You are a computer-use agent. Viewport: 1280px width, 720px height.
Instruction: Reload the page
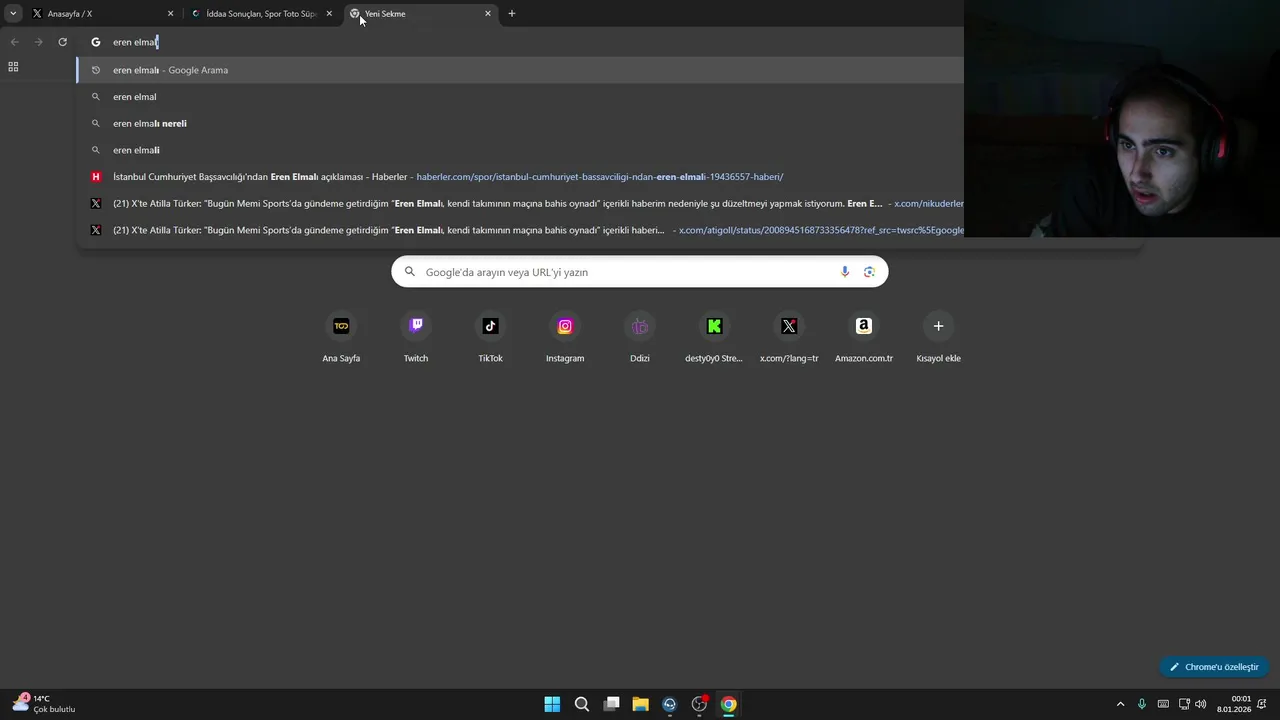point(62,42)
